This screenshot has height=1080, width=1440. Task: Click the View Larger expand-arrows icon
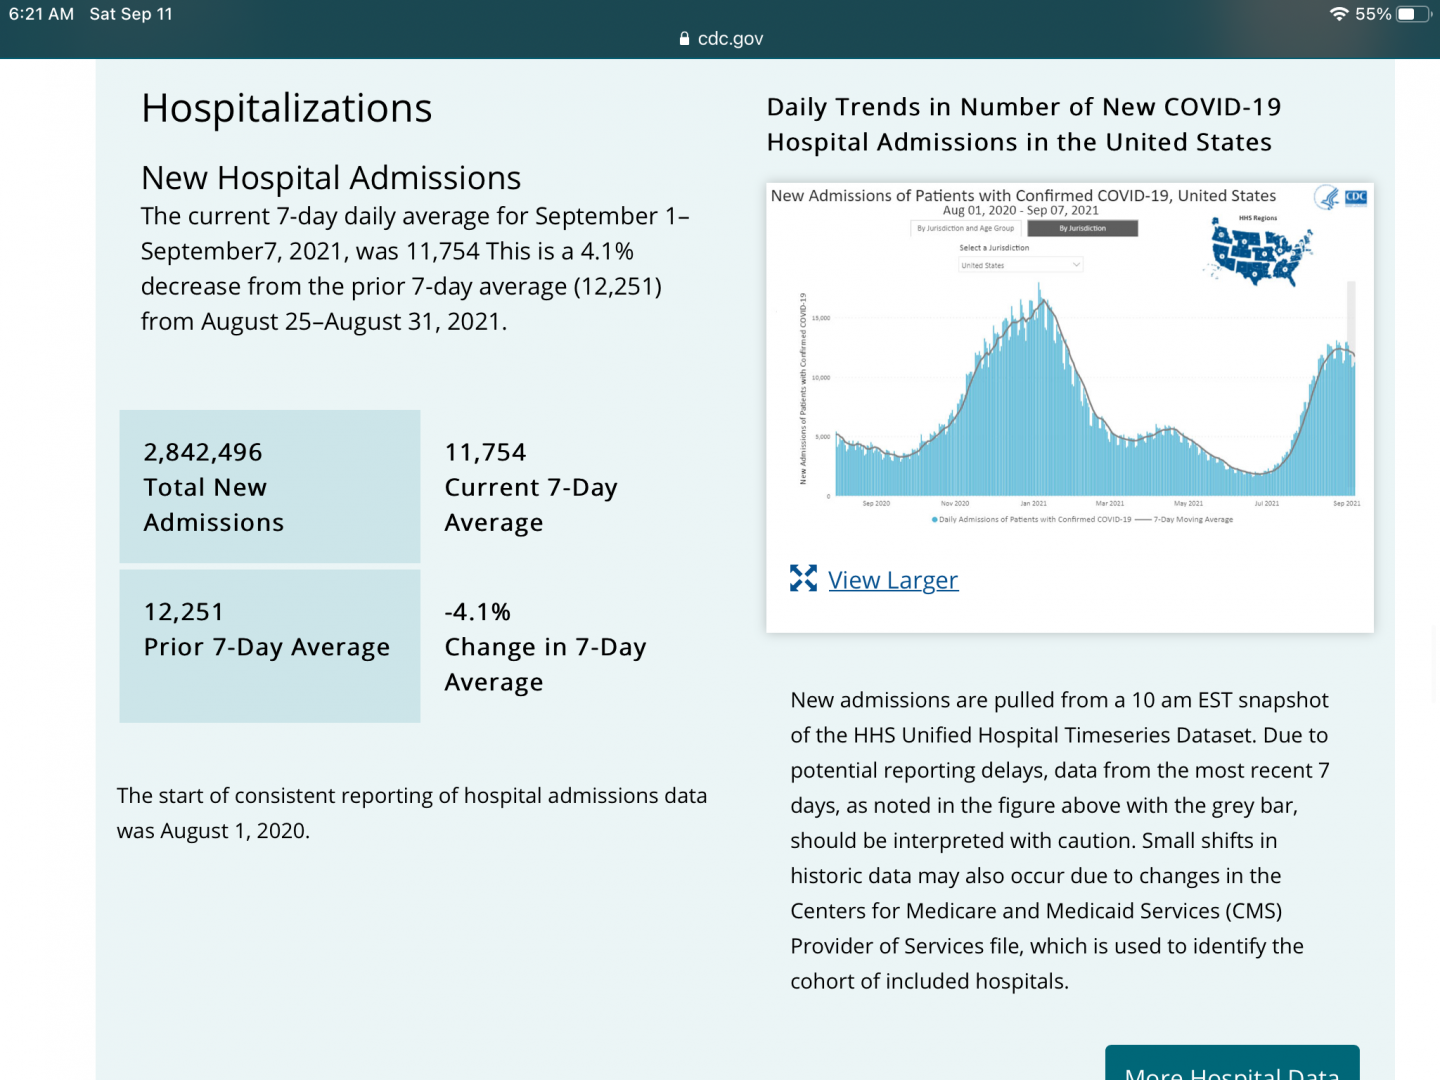pyautogui.click(x=803, y=578)
